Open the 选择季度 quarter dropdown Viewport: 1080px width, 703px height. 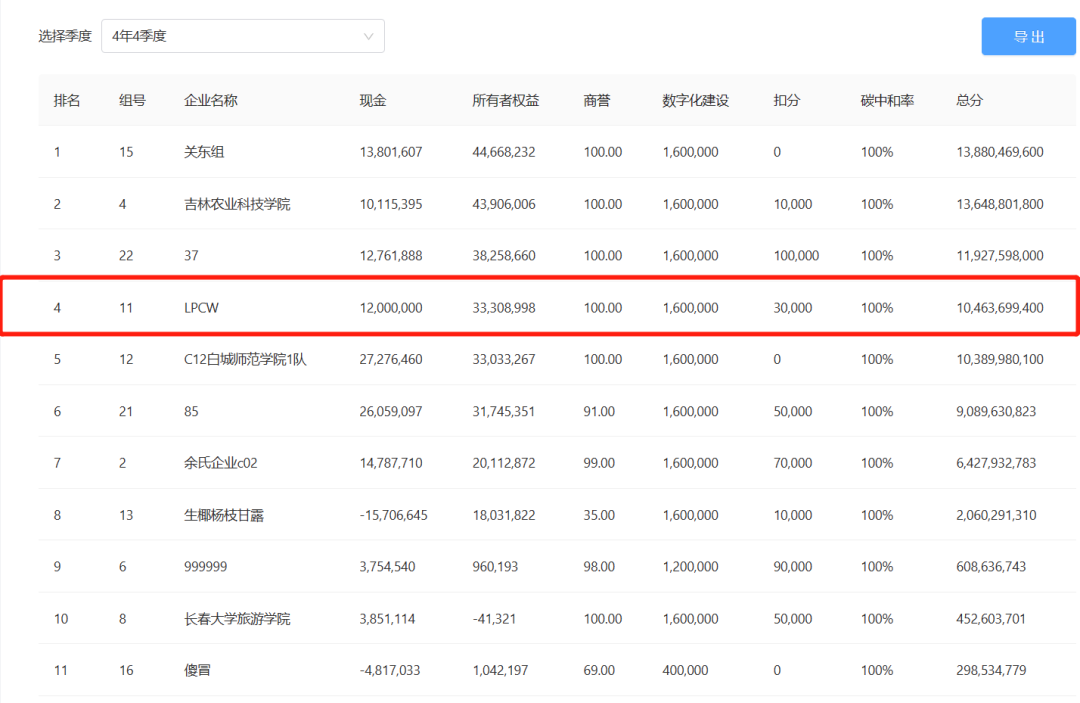[x=242, y=36]
